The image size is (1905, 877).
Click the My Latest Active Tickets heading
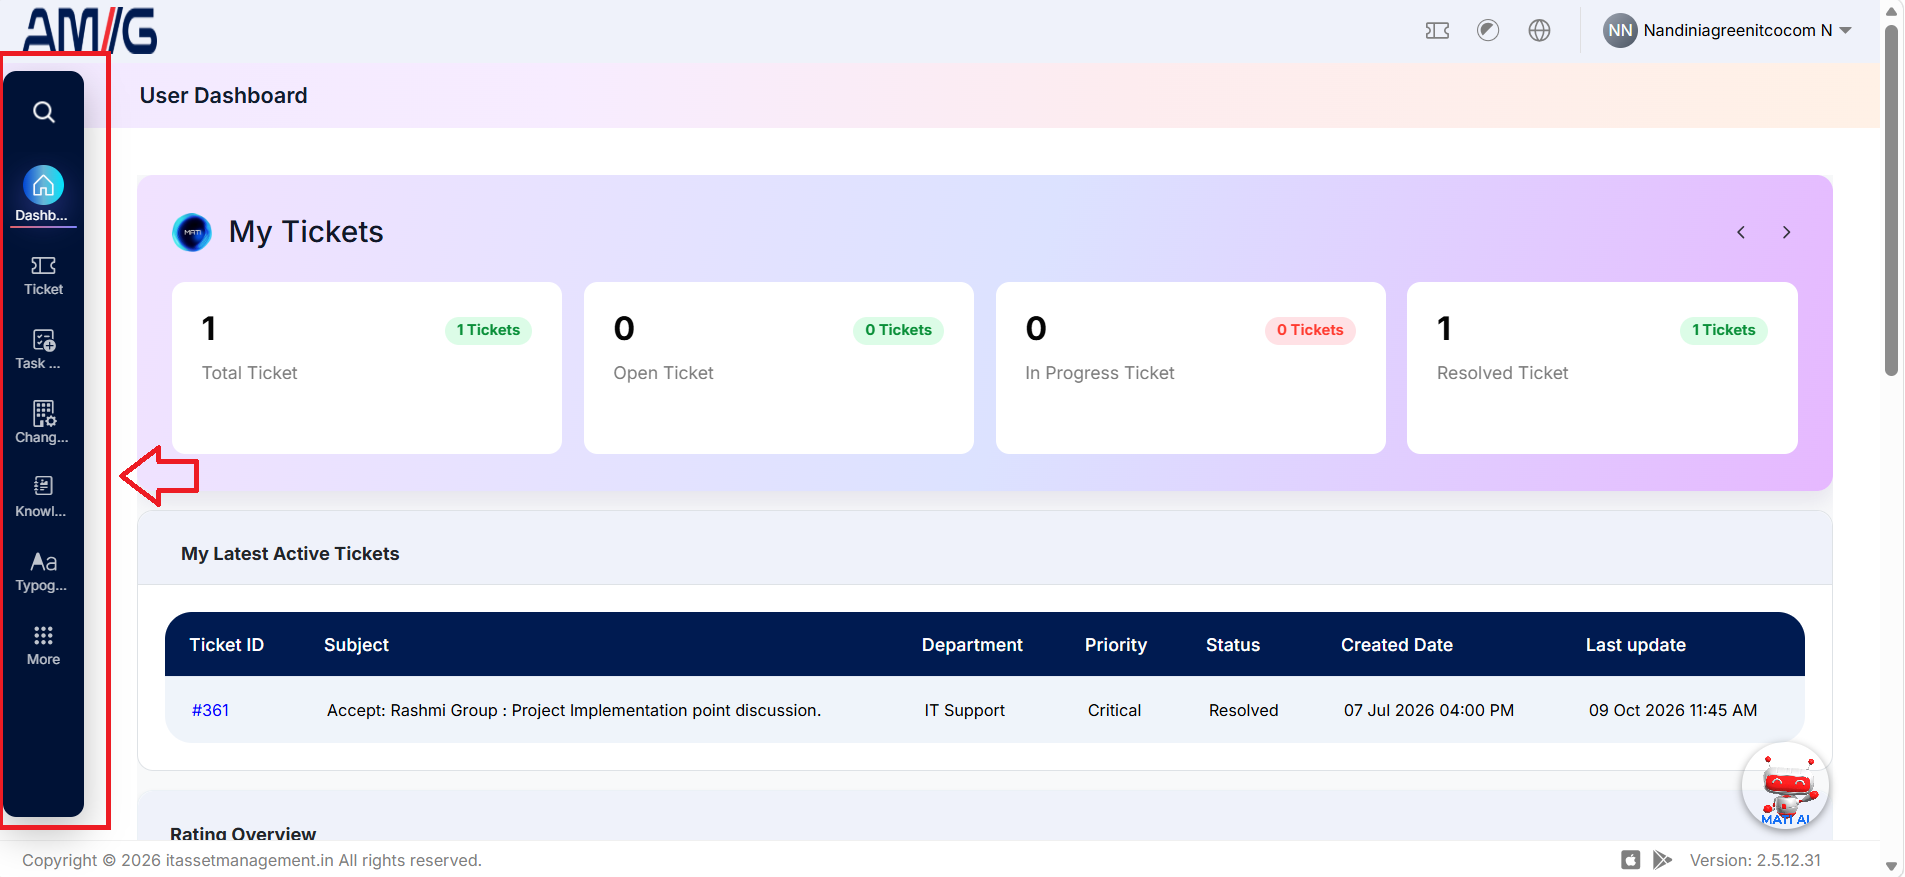pos(290,554)
